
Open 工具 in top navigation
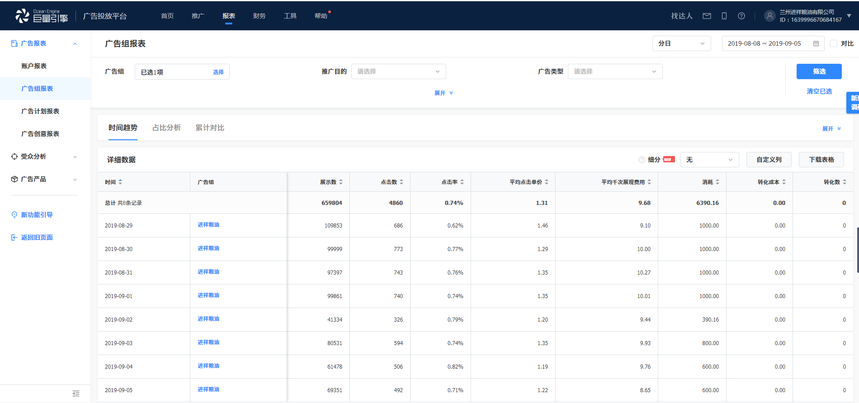pyautogui.click(x=290, y=16)
